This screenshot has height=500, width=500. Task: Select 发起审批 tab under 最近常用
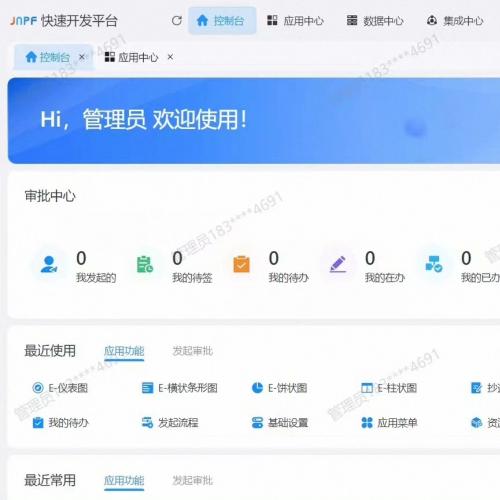point(192,481)
